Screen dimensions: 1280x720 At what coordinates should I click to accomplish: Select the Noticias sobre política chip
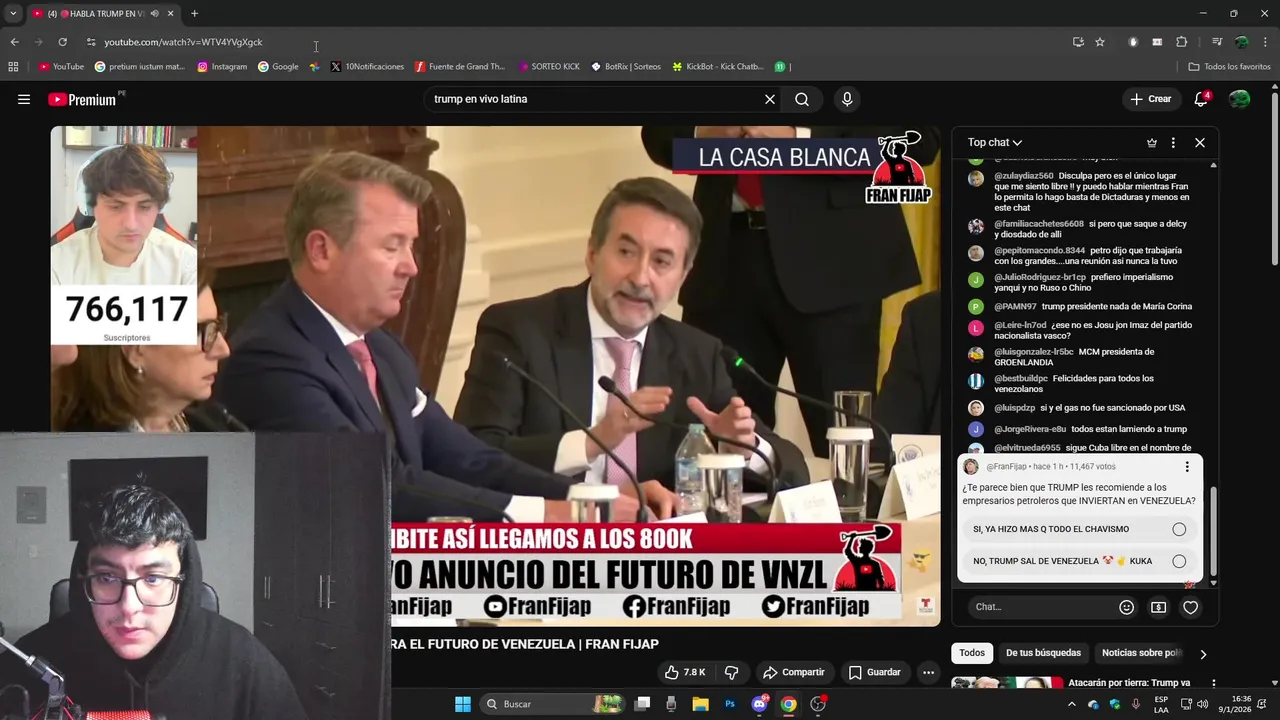pos(1141,653)
